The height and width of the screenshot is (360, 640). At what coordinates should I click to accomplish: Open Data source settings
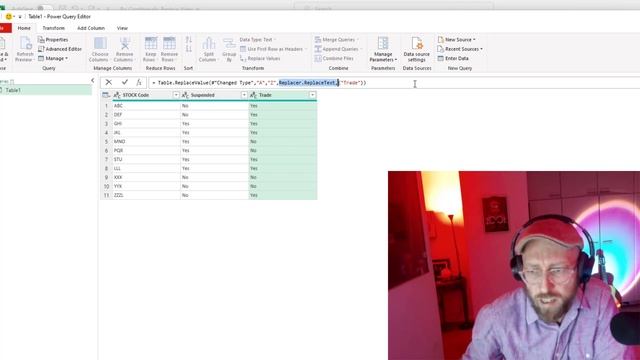[416, 49]
